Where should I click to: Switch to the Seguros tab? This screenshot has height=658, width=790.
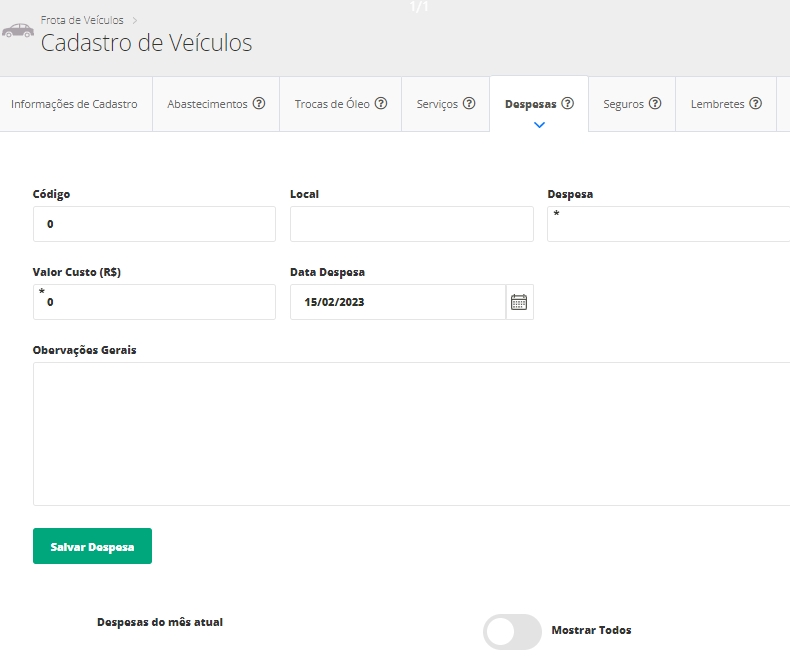click(x=632, y=104)
